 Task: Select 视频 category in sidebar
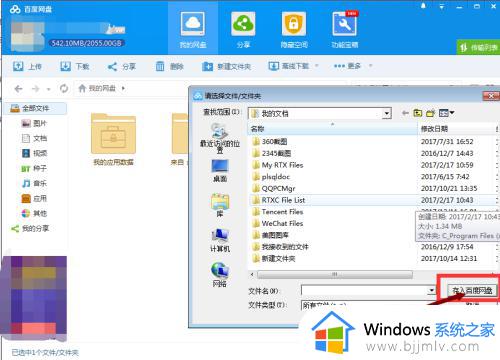point(34,153)
